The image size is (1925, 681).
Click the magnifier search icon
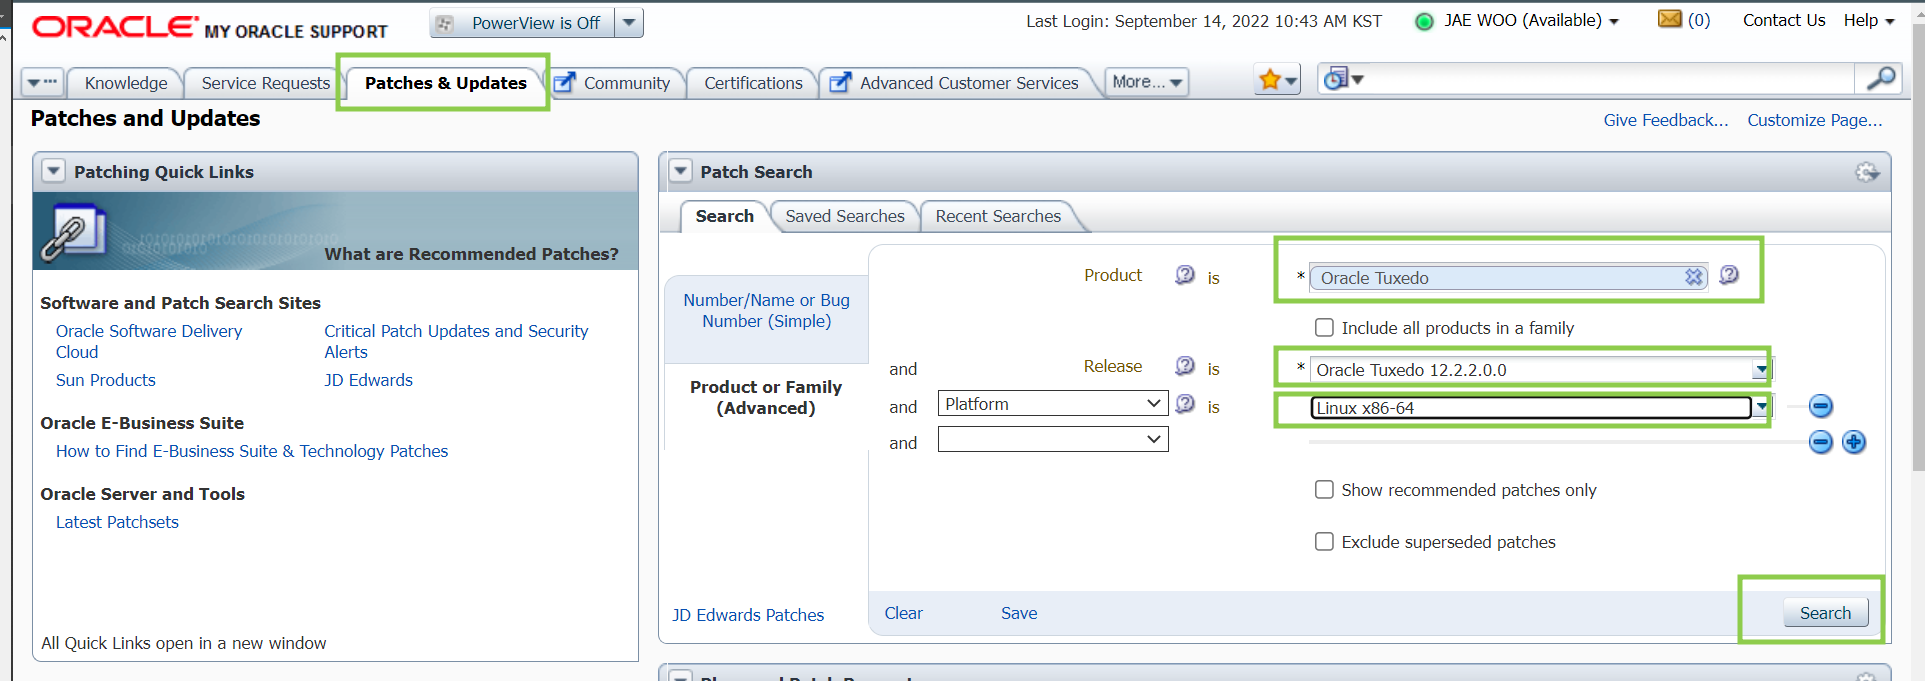1880,78
